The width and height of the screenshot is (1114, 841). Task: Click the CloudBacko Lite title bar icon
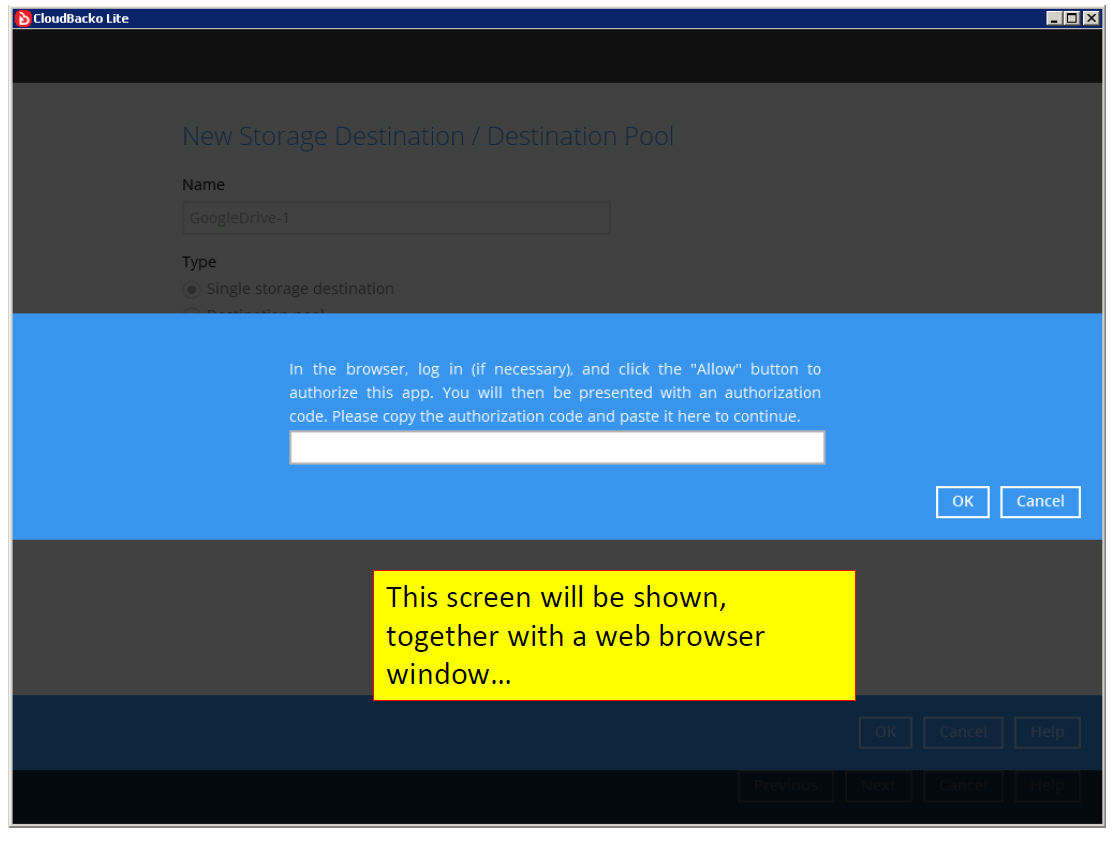click(23, 18)
